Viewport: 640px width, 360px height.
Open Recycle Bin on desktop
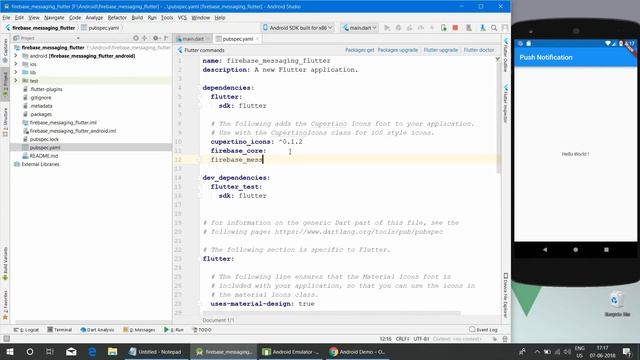(617, 304)
